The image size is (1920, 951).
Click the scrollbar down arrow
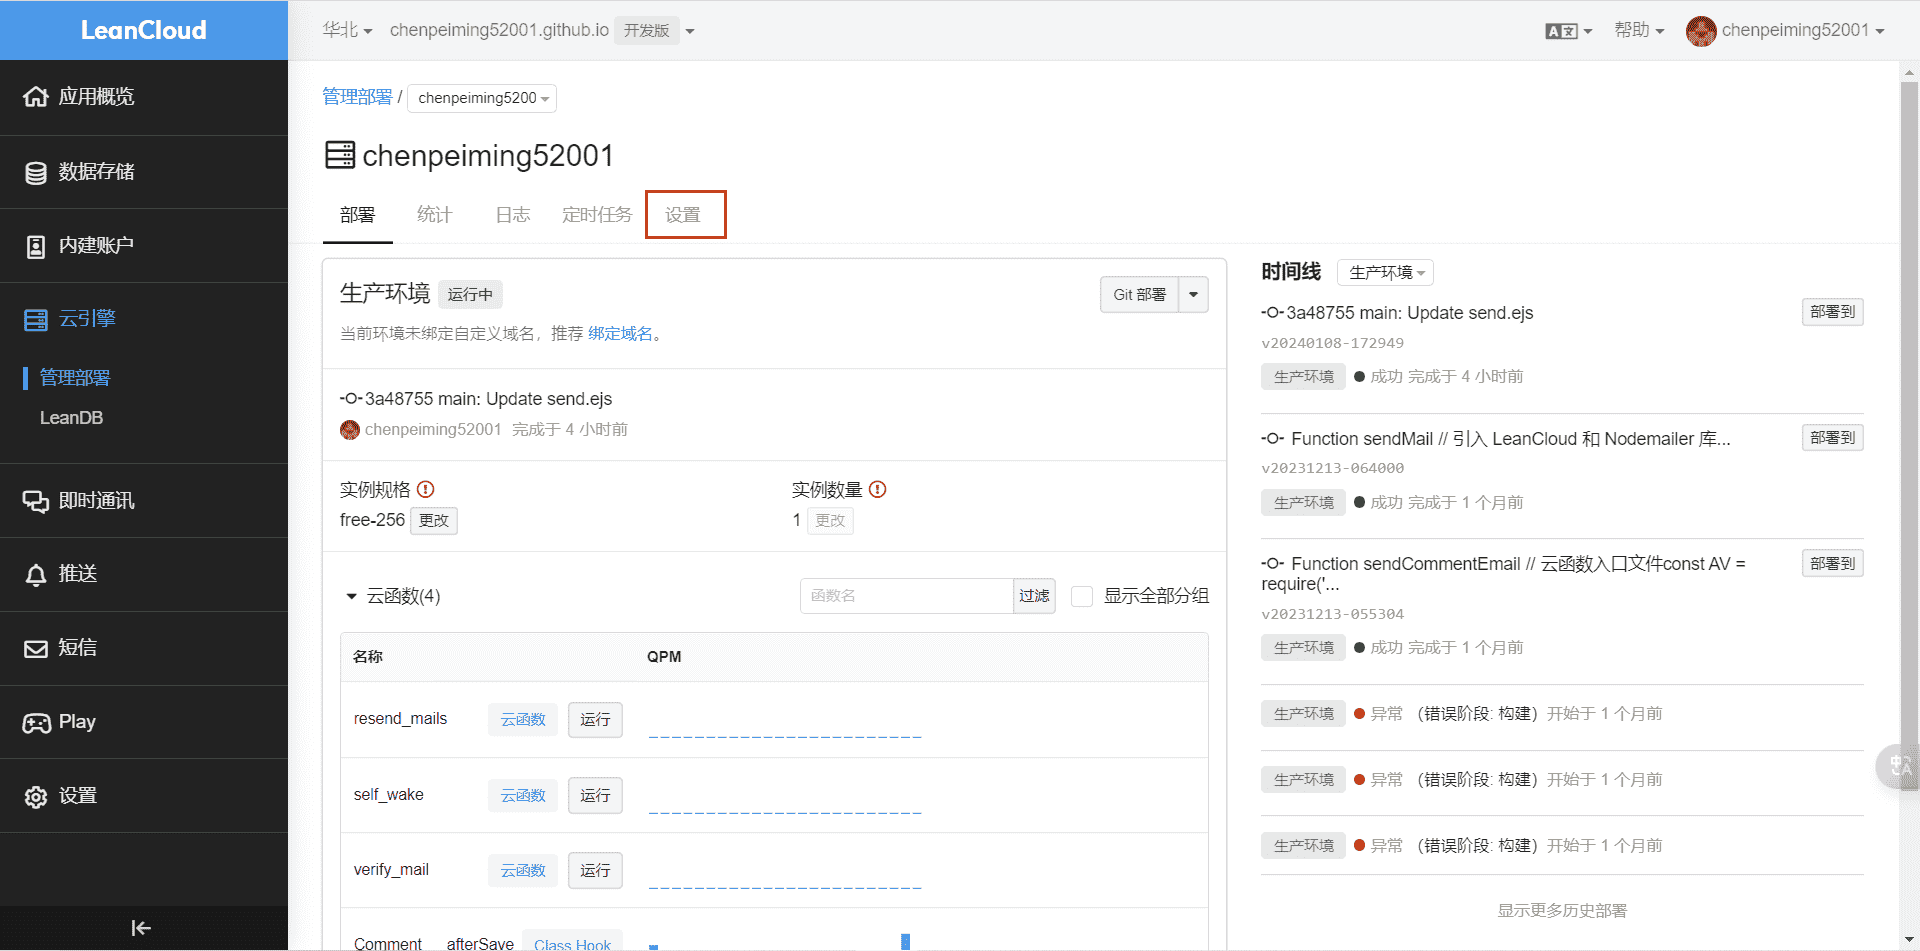(x=1909, y=939)
